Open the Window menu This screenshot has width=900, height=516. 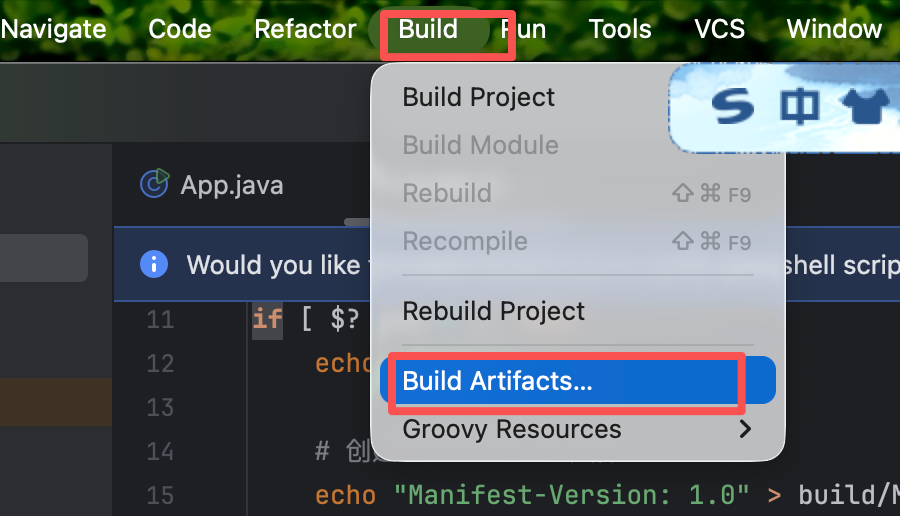pos(834,29)
